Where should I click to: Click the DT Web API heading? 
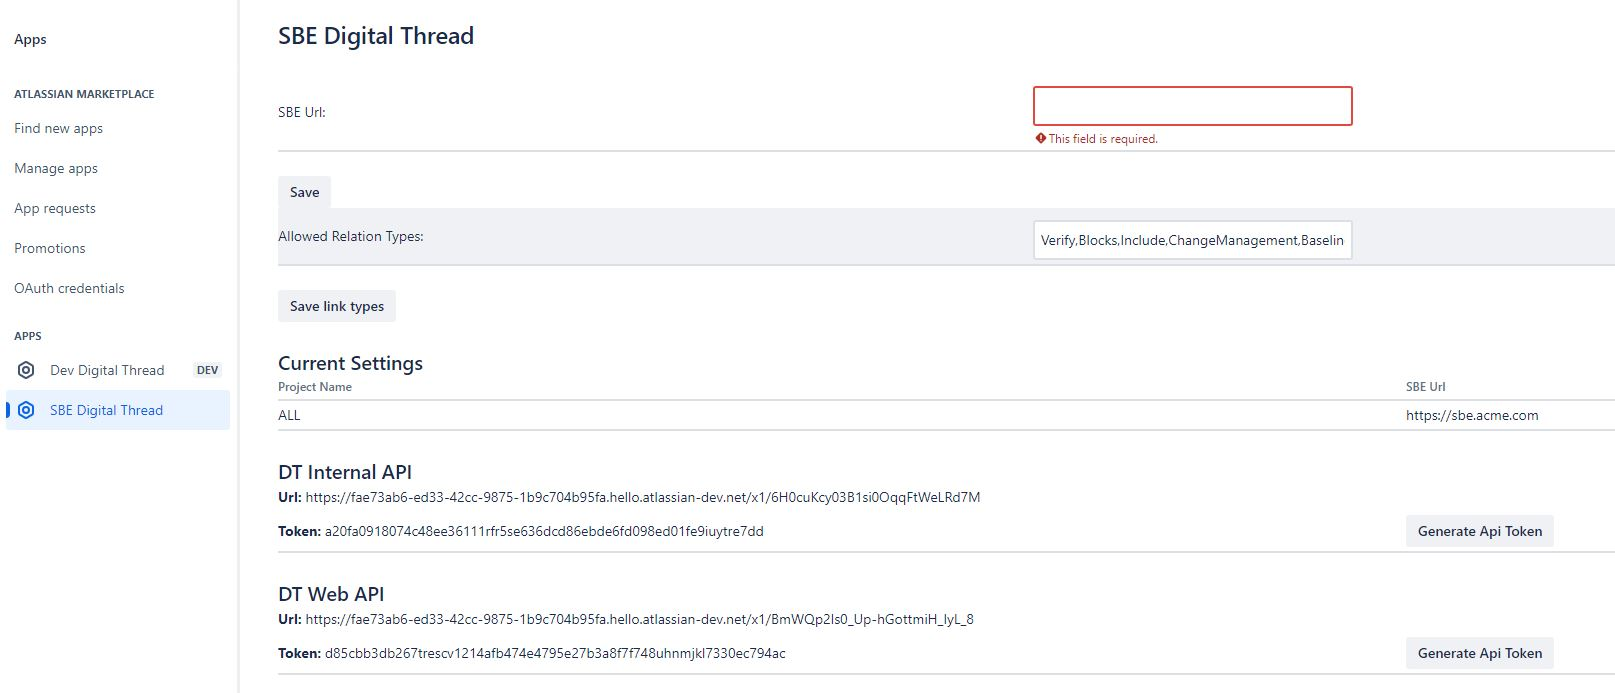(x=331, y=594)
